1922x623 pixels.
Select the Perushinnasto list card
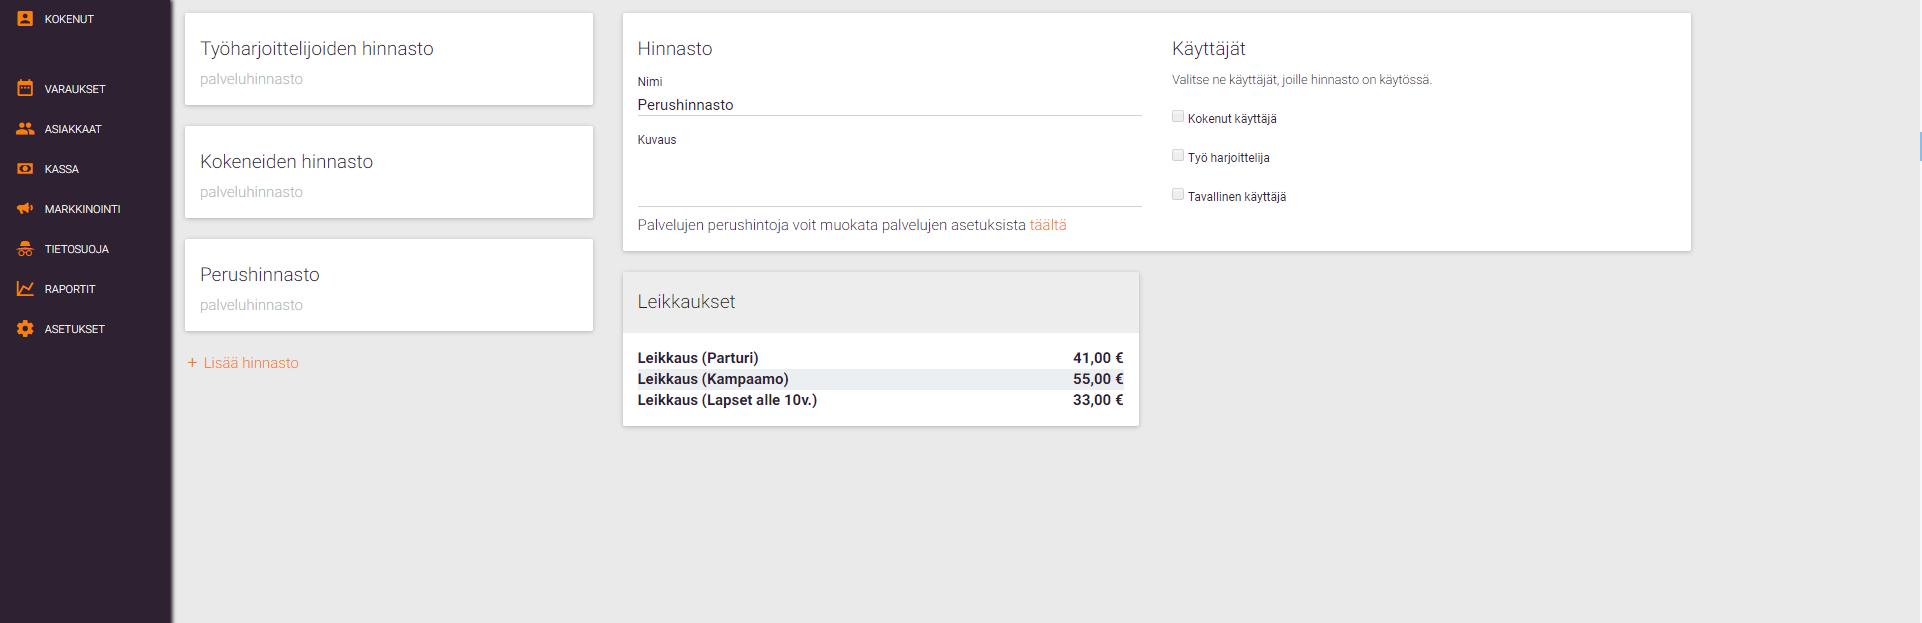coord(388,285)
